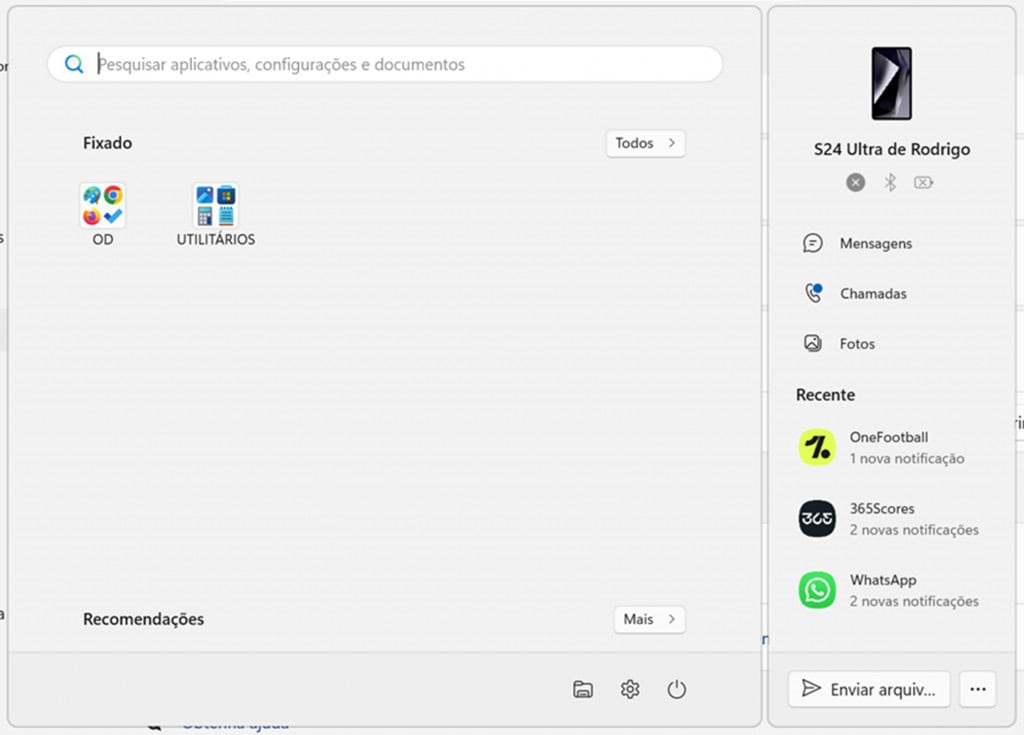The height and width of the screenshot is (735, 1024).
Task: Open Settings via the gear icon
Action: [x=630, y=689]
